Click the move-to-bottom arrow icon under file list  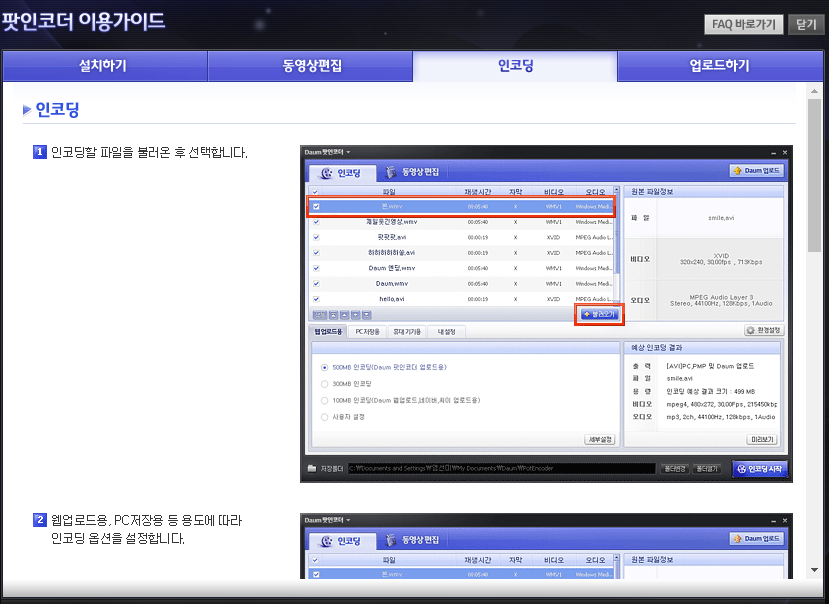367,315
